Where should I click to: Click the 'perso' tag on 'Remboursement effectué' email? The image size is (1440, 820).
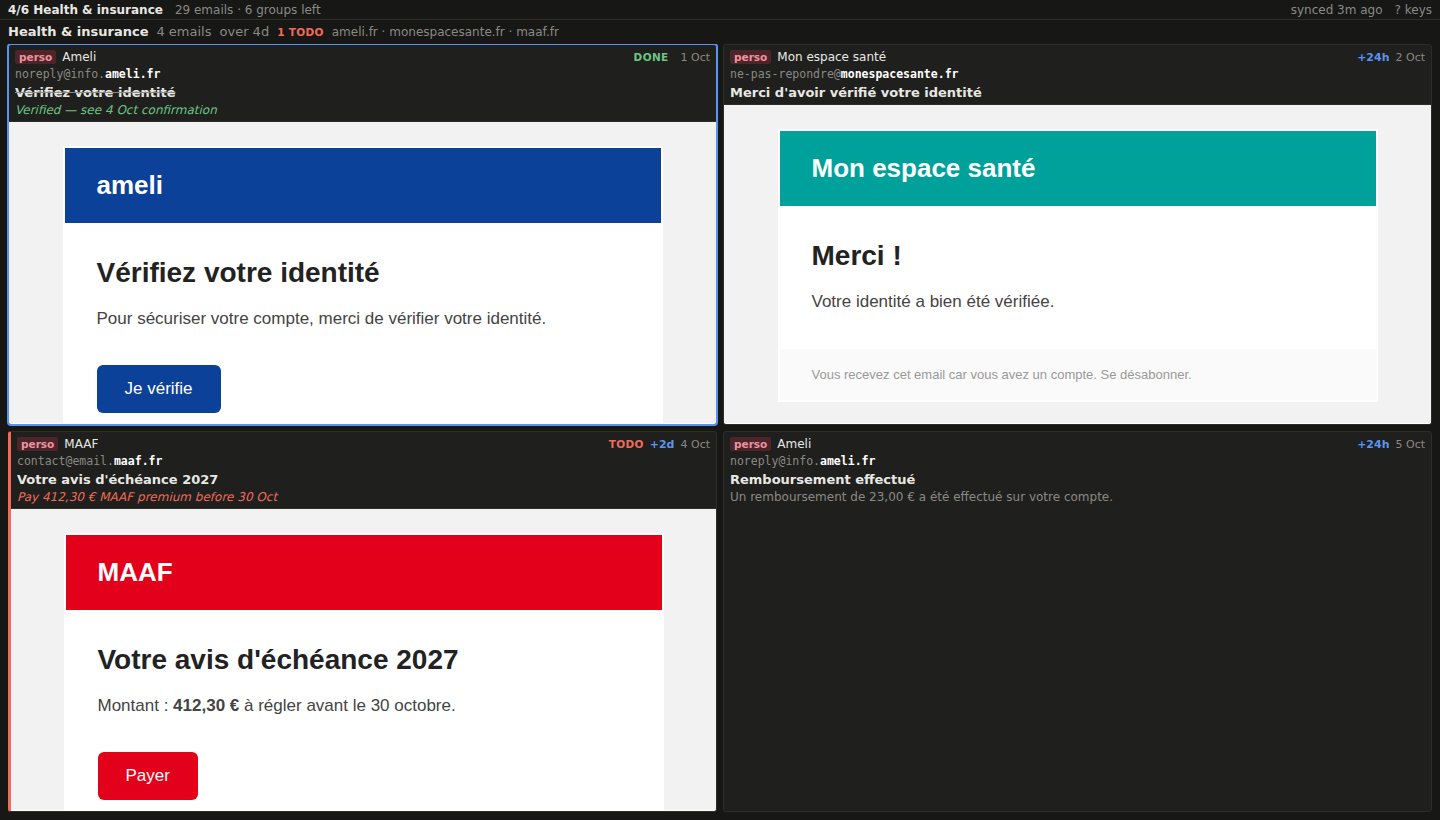tap(751, 444)
